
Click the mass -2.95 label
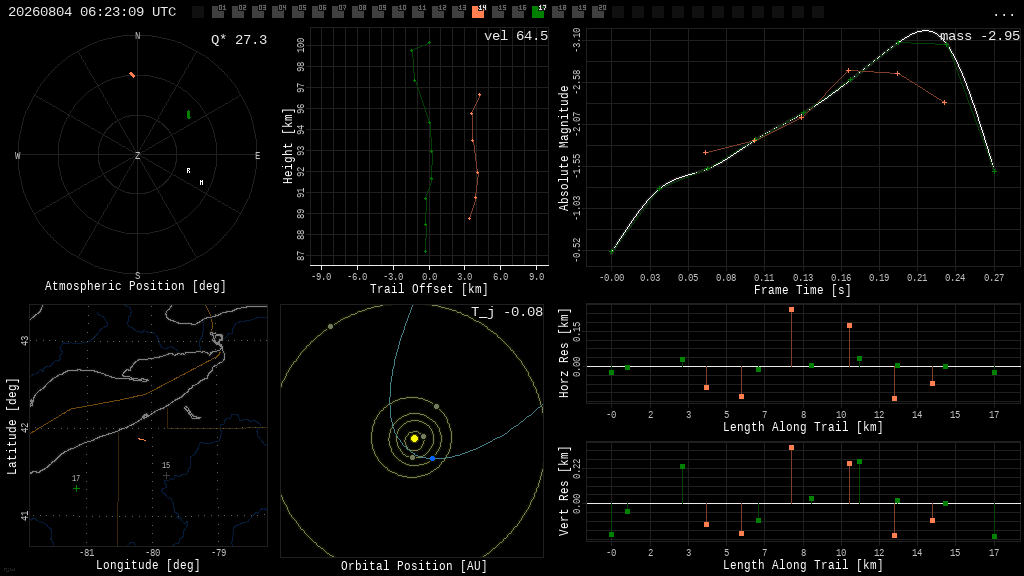click(x=980, y=36)
